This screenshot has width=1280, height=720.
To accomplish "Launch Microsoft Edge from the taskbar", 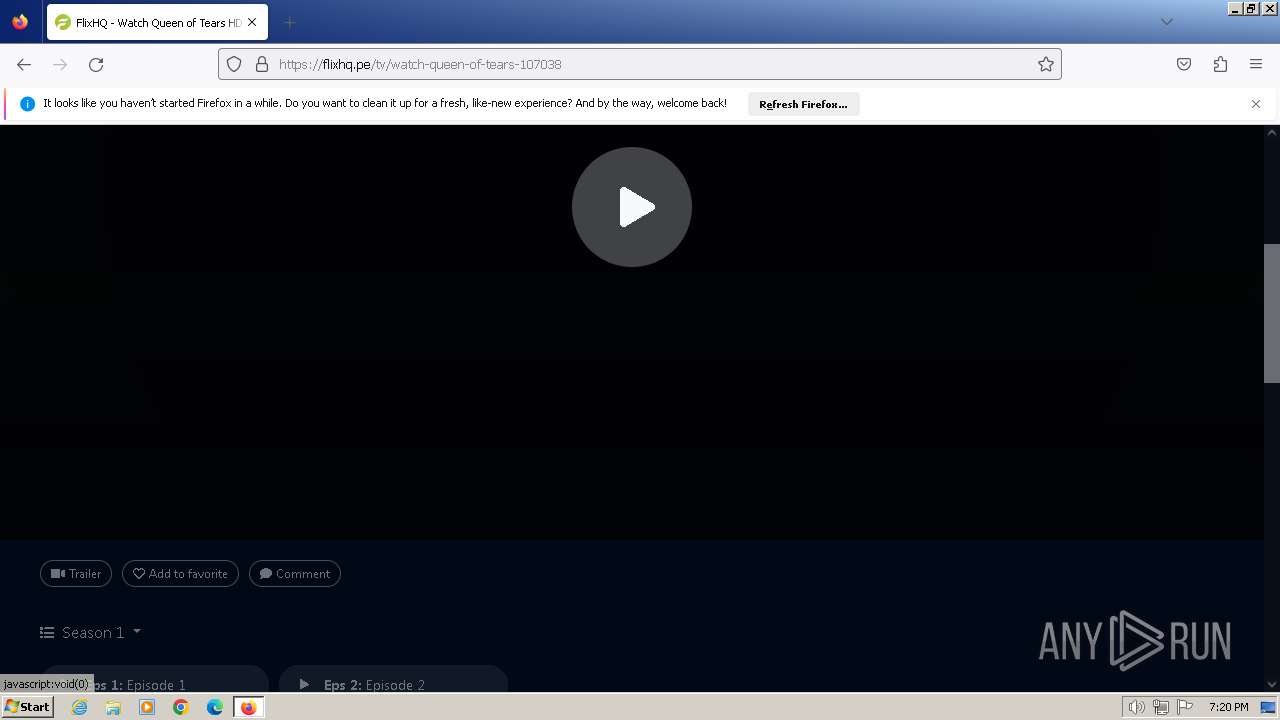I will point(215,707).
